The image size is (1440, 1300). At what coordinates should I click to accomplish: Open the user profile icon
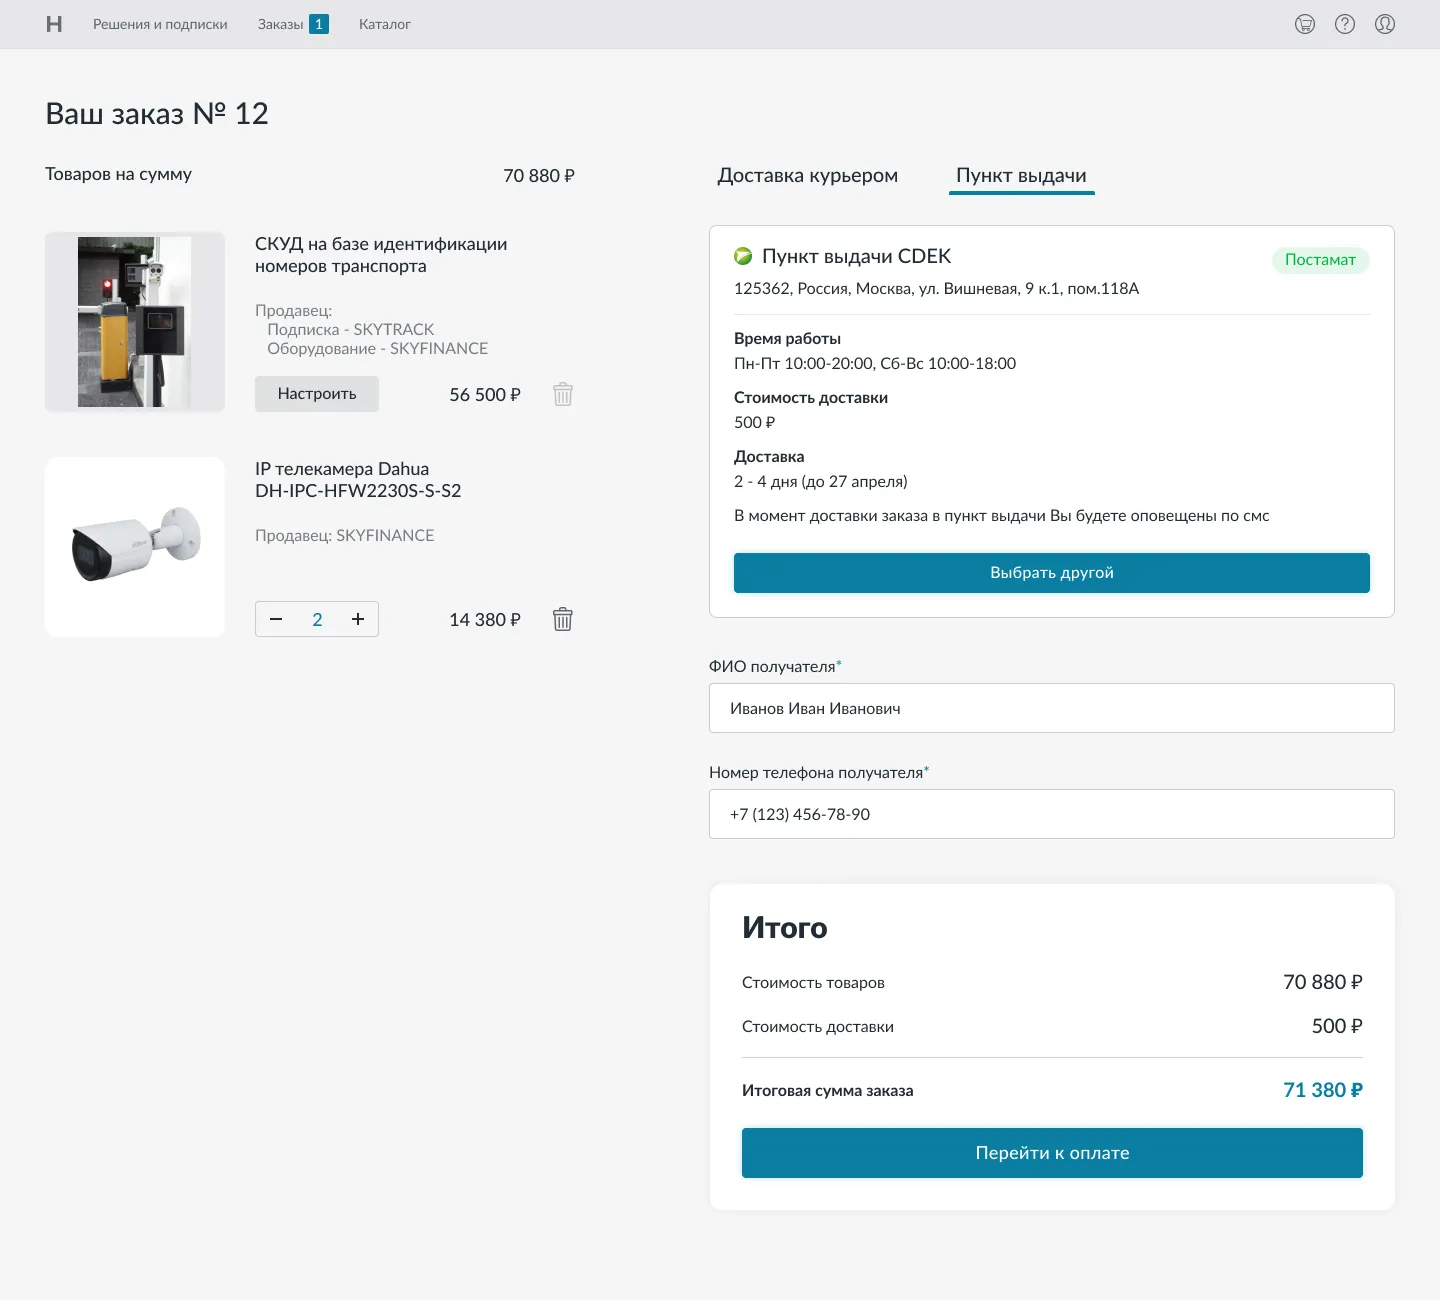1385,24
